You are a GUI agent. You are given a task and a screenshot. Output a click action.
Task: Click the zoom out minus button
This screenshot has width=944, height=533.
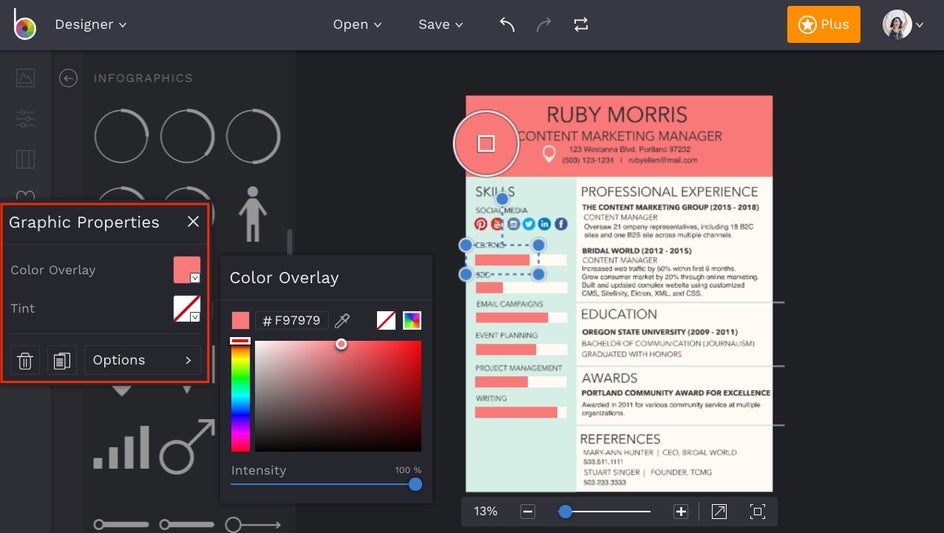tap(527, 511)
